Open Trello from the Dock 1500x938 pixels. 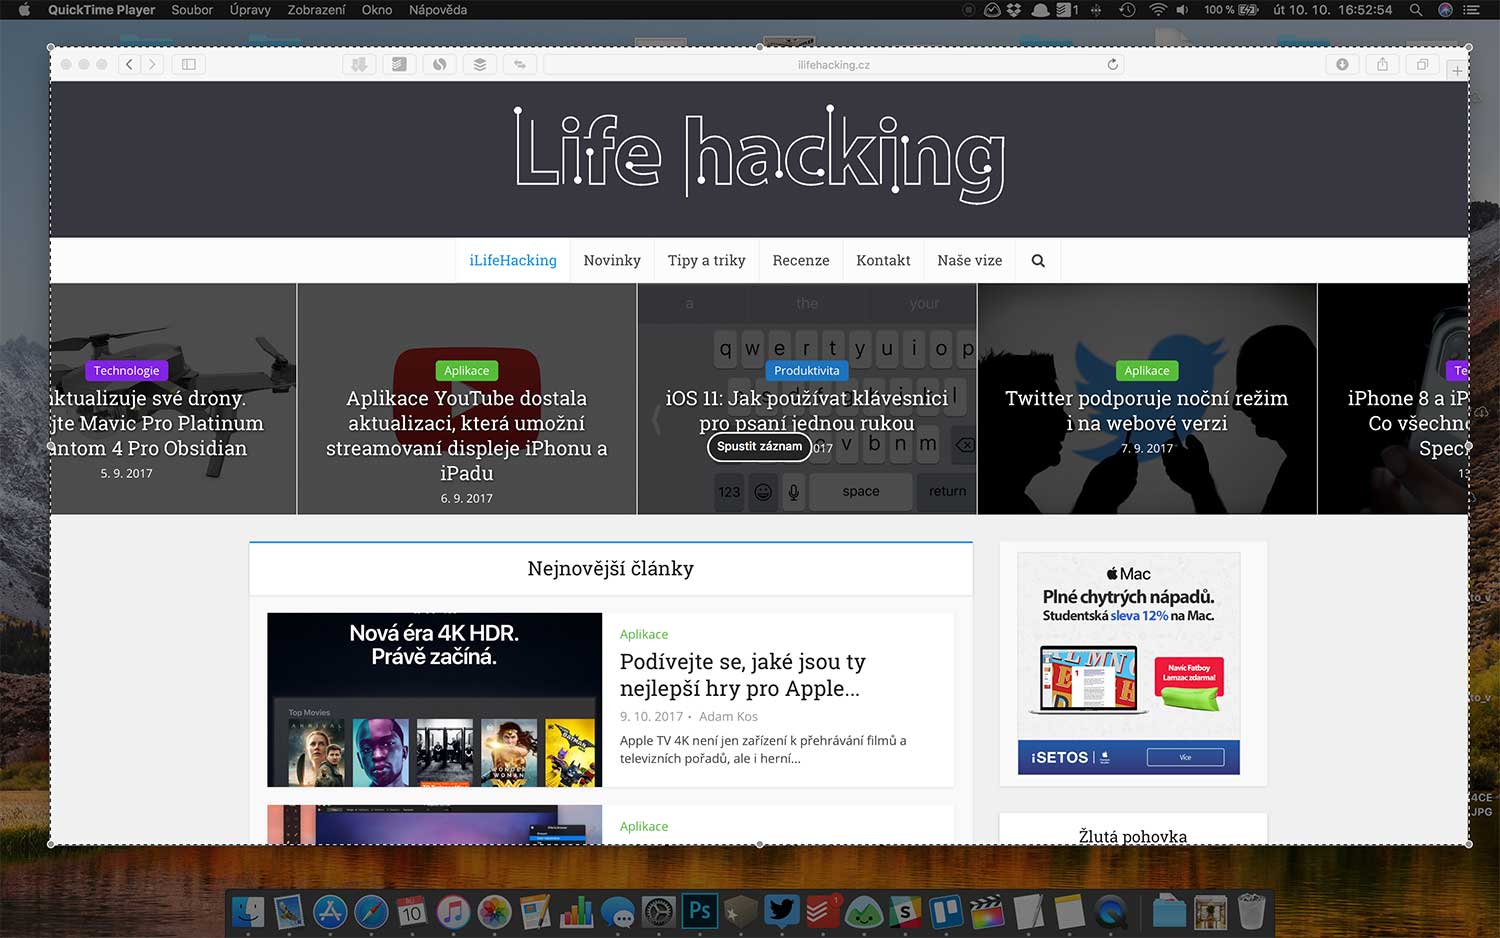[x=946, y=911]
